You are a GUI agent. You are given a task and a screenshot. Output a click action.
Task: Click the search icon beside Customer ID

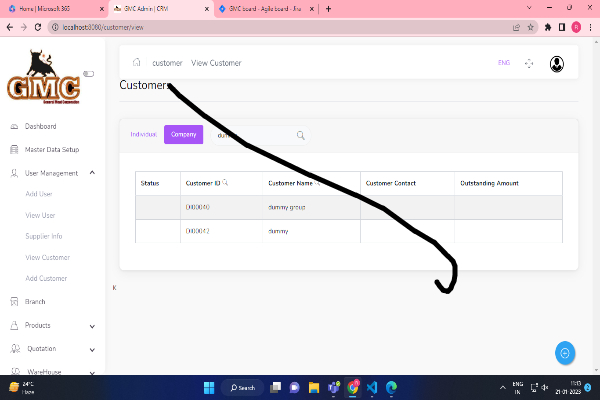click(x=225, y=183)
